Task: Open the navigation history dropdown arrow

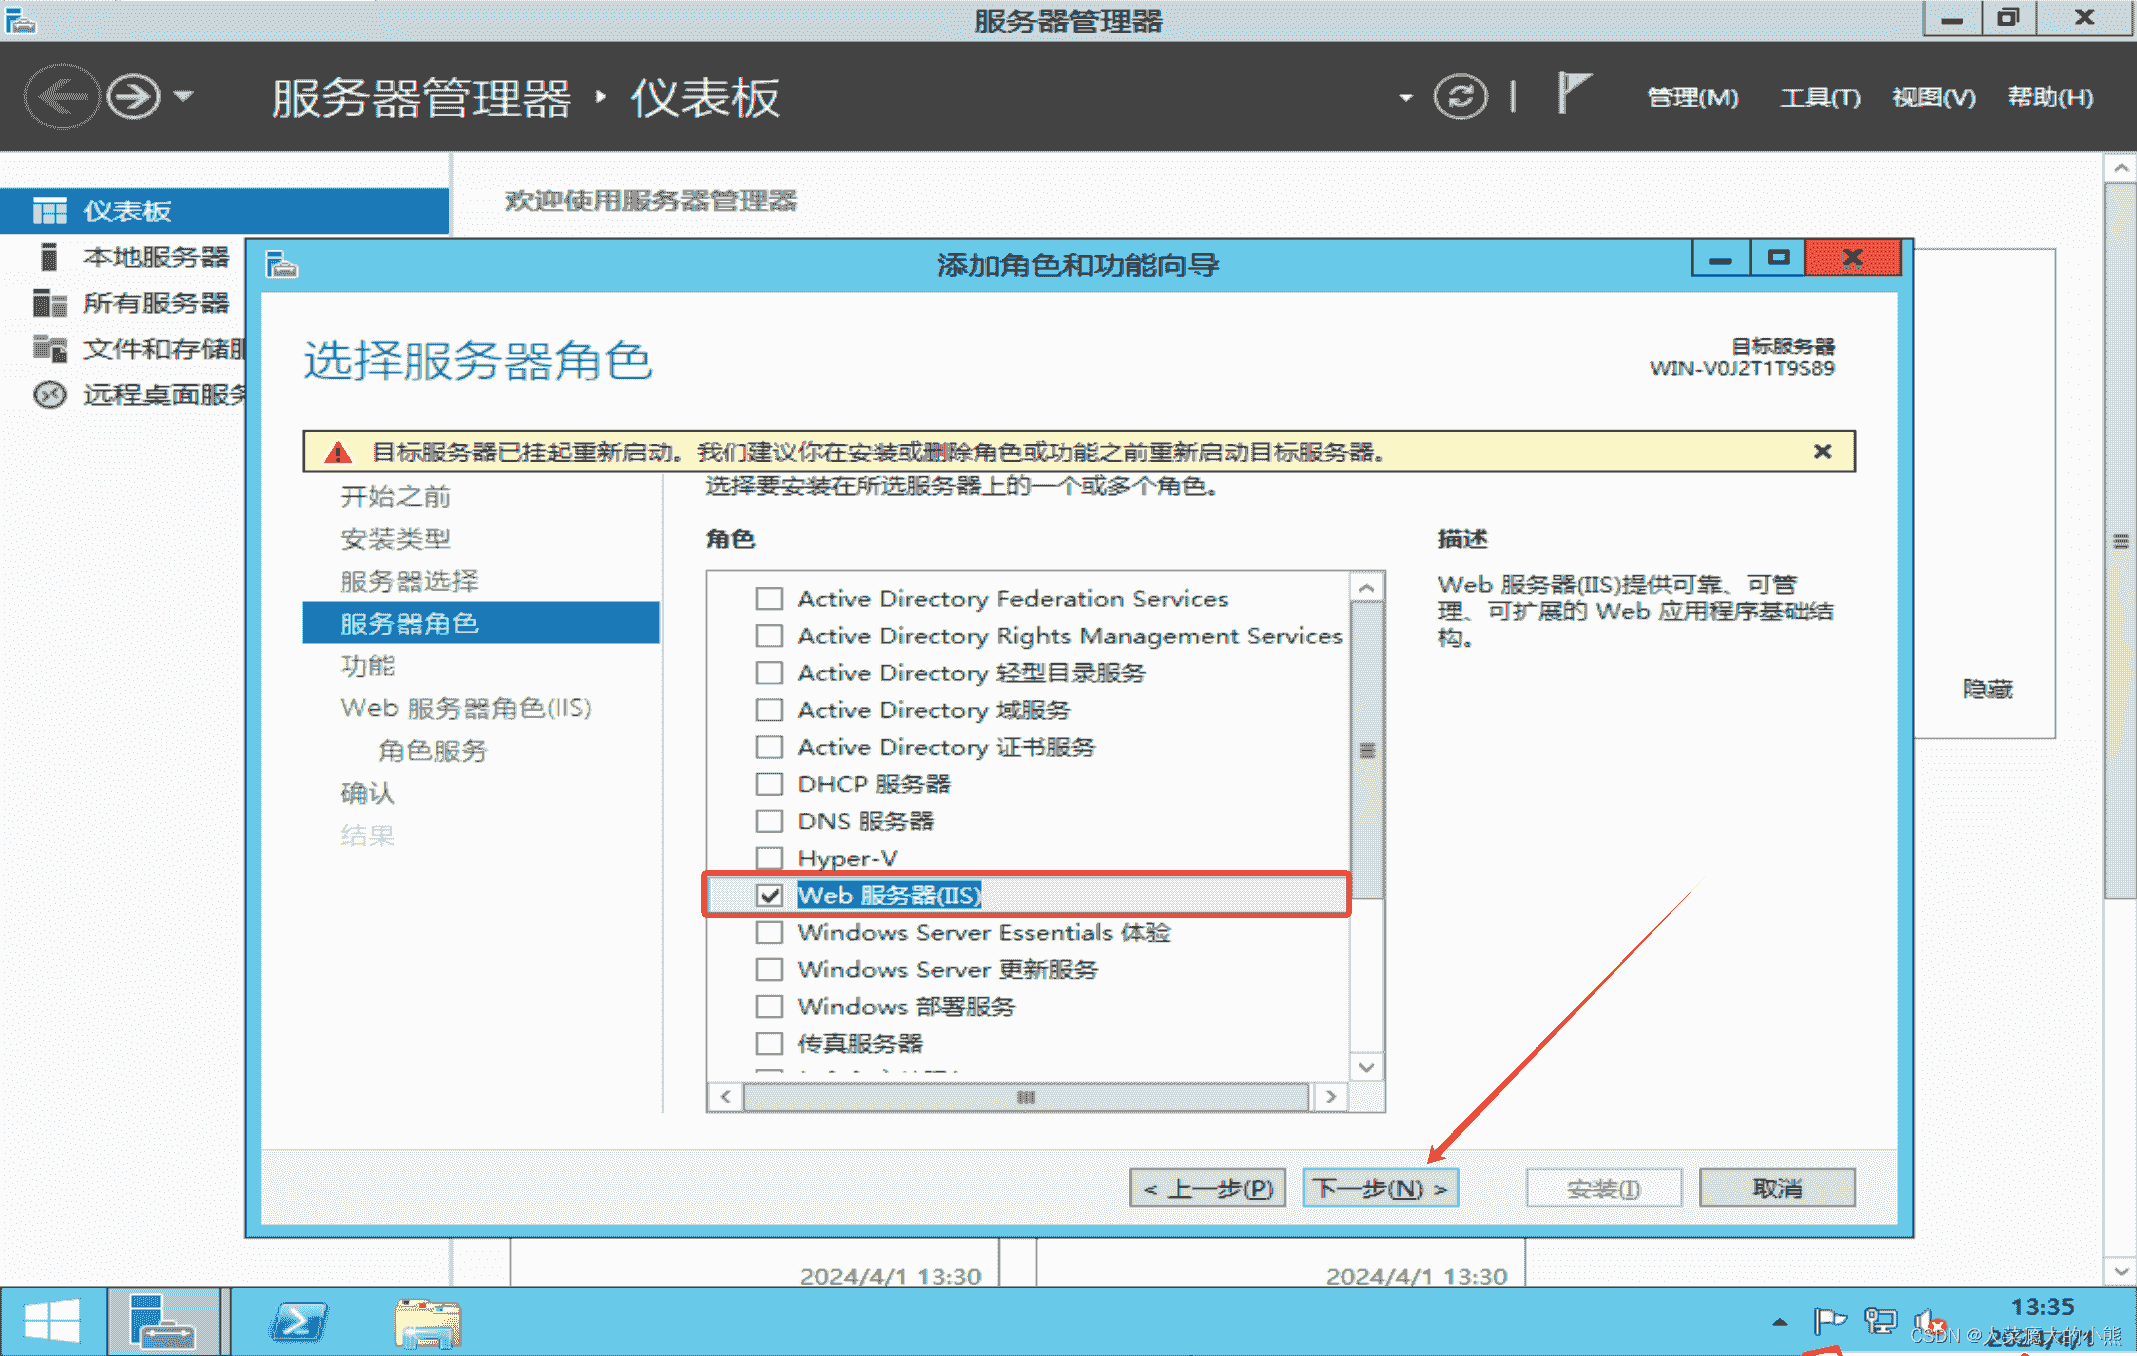Action: point(184,97)
